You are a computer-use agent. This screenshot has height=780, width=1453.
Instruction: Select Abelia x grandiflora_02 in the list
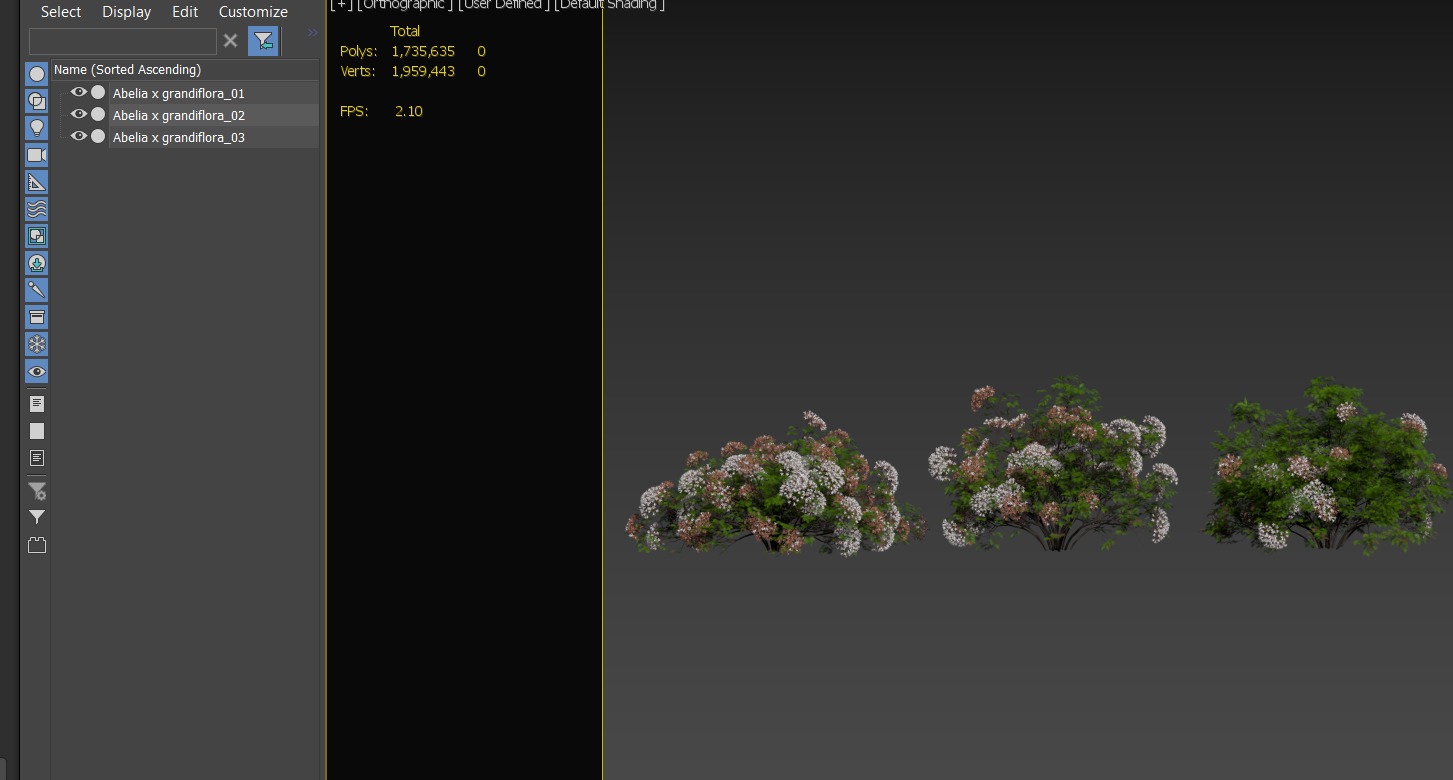tap(178, 115)
